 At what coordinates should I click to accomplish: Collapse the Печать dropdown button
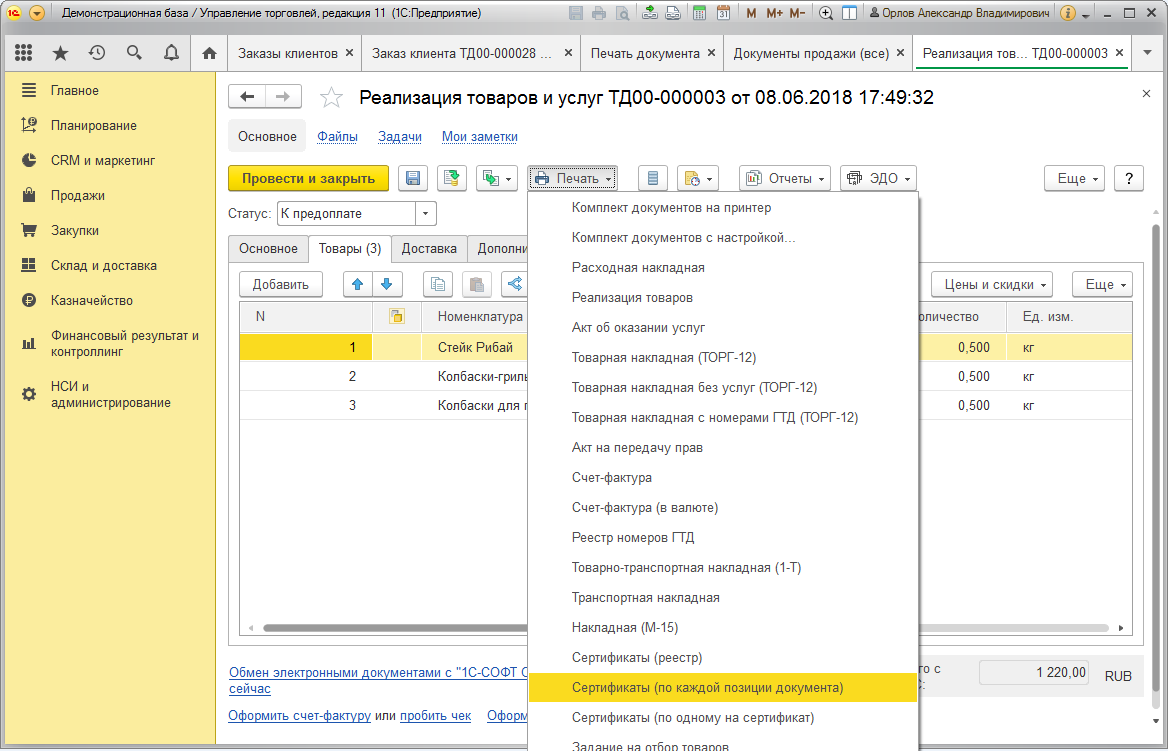tap(573, 178)
